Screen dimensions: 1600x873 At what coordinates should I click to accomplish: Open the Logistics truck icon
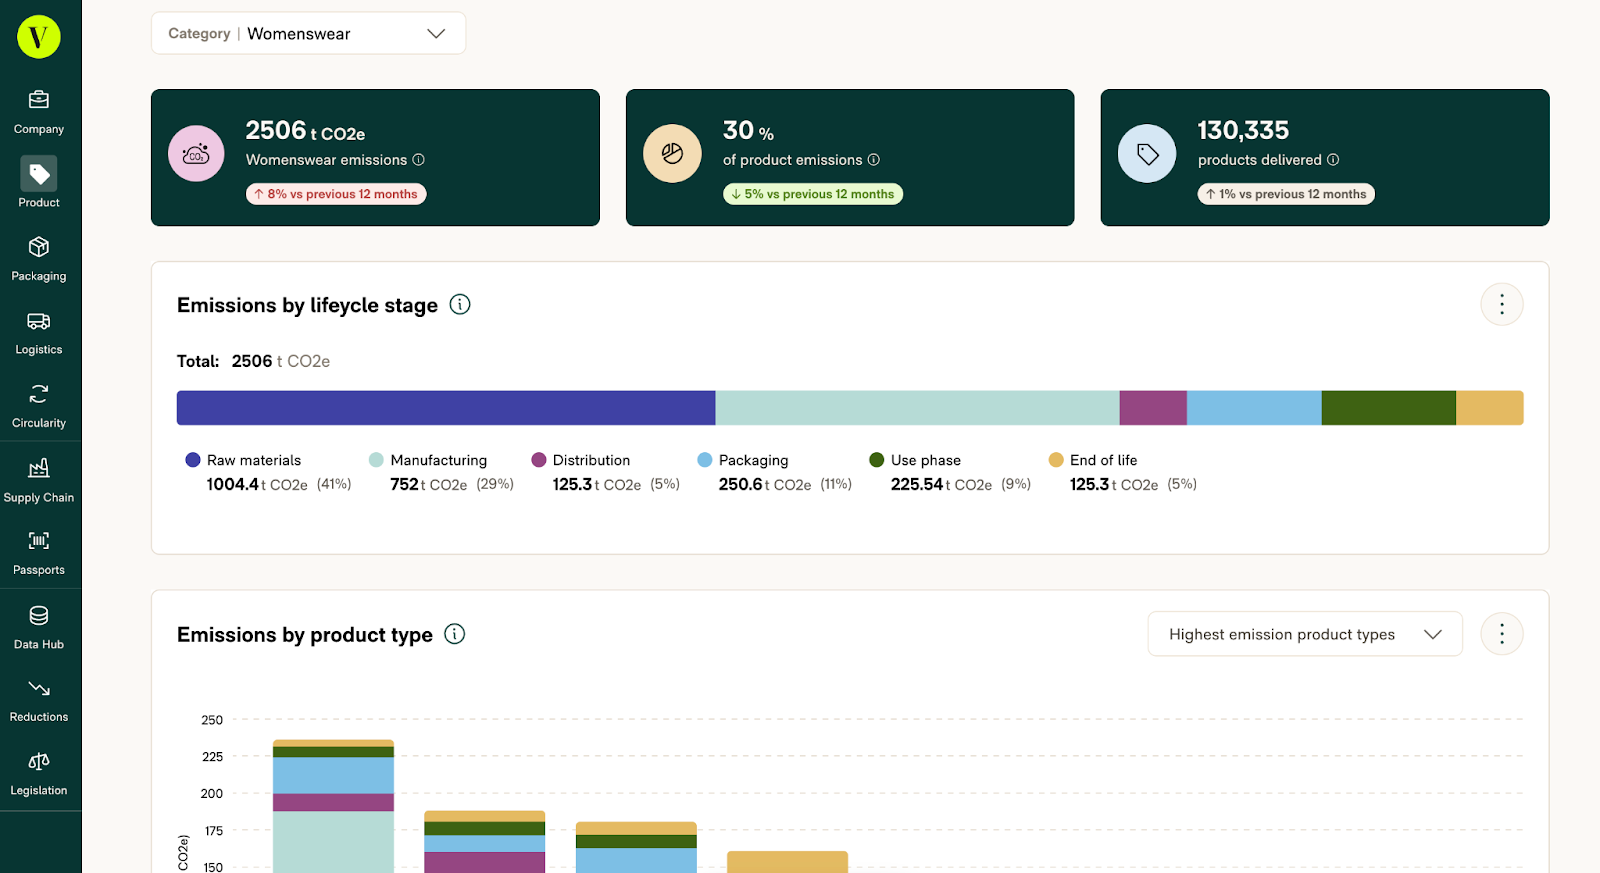pos(39,321)
